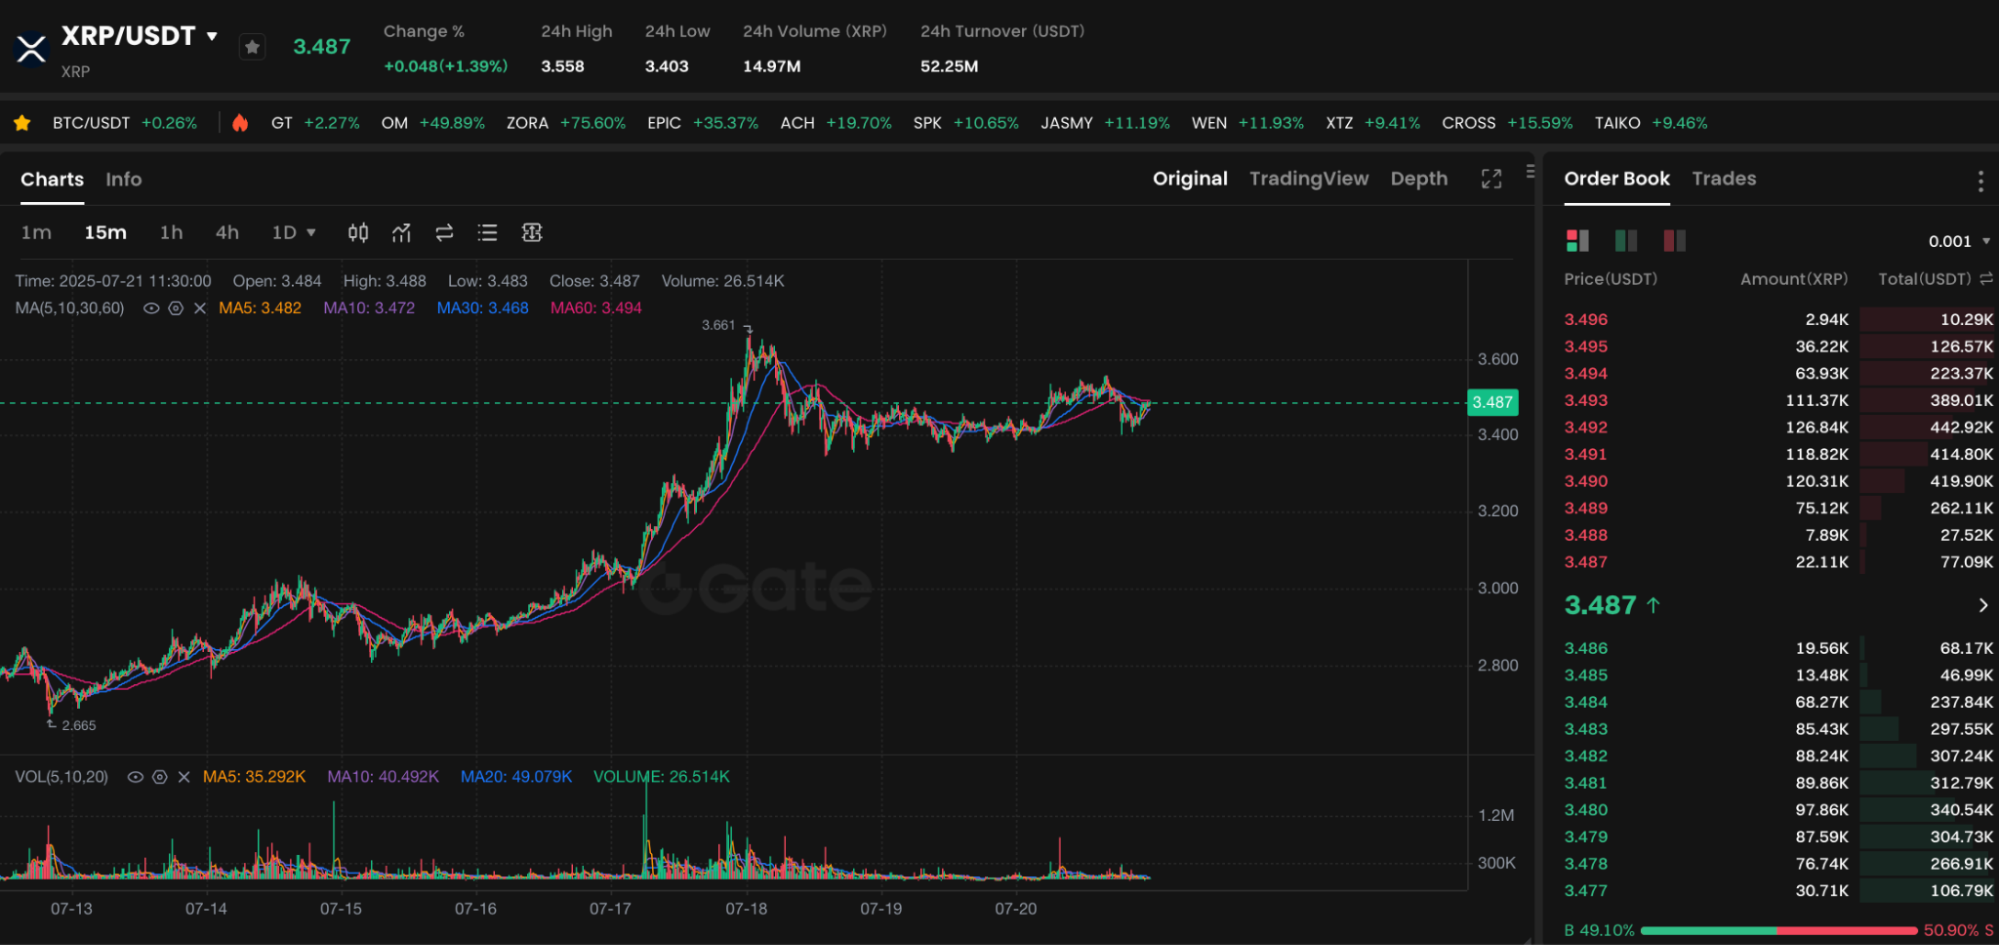
Task: Open CROSS ticker with +15.59%
Action: (x=1507, y=123)
